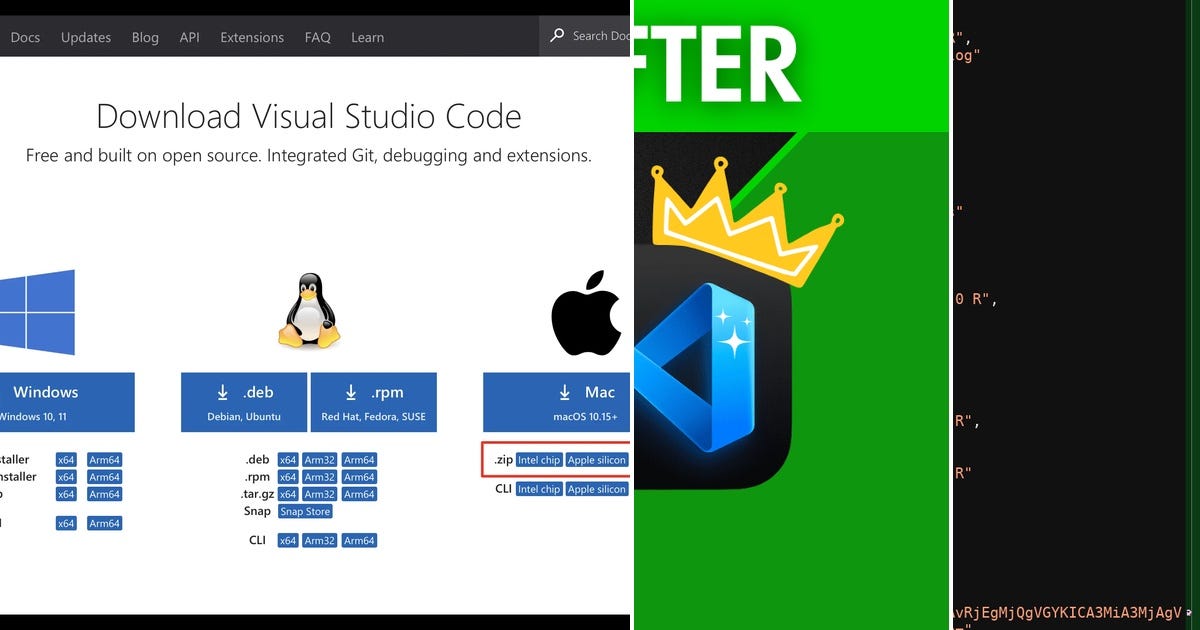The height and width of the screenshot is (630, 1200).
Task: Click the Search Docs input field
Action: [595, 36]
